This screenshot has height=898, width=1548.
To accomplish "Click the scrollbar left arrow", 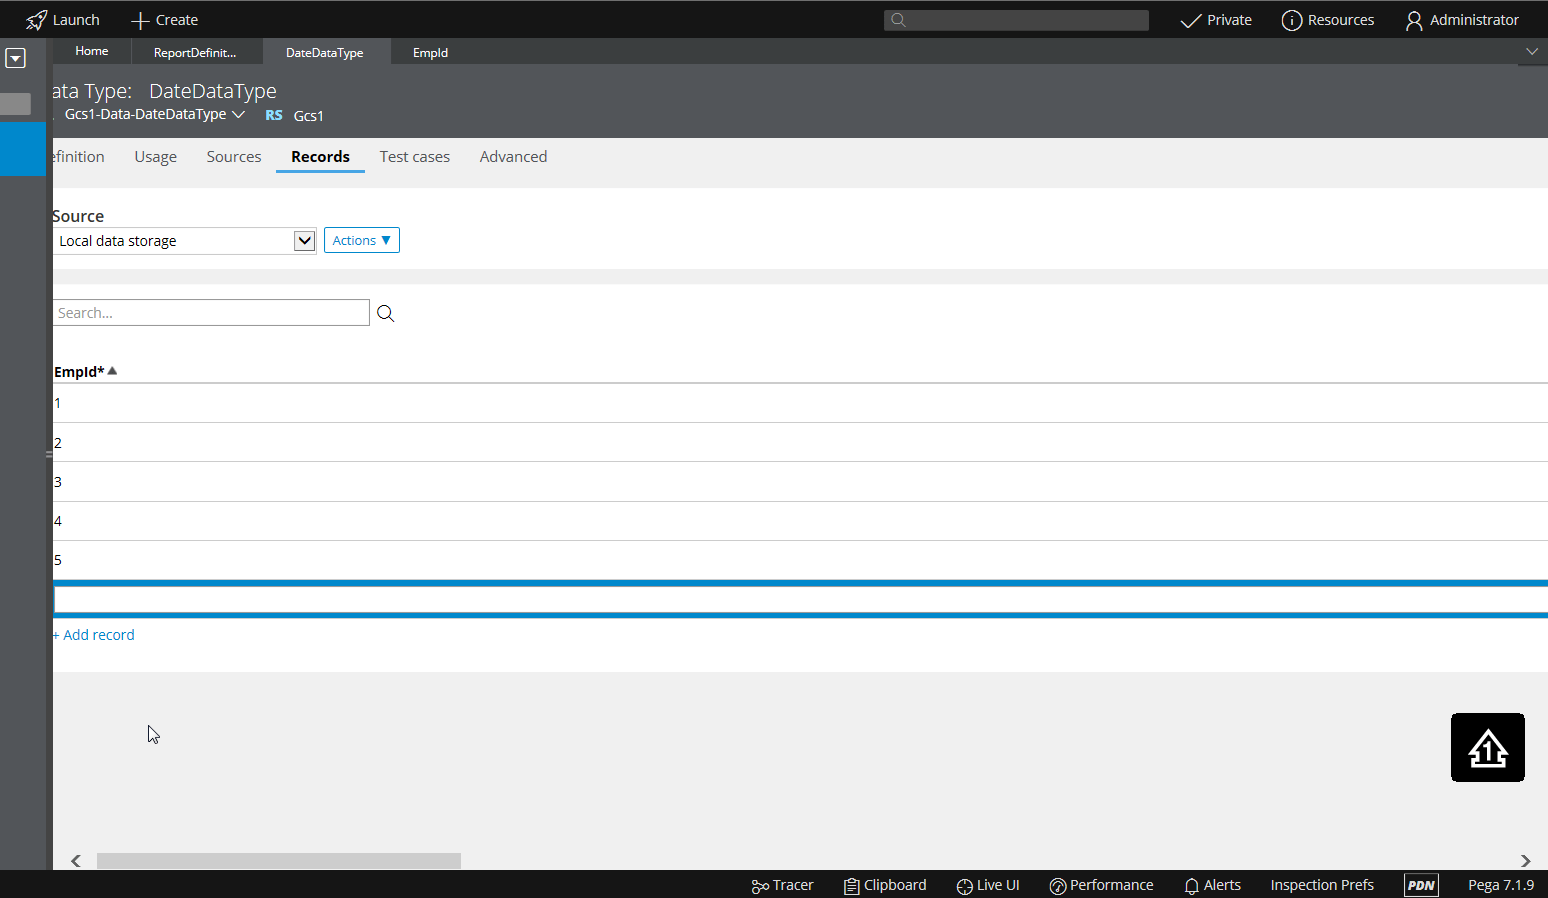I will pyautogui.click(x=76, y=861).
